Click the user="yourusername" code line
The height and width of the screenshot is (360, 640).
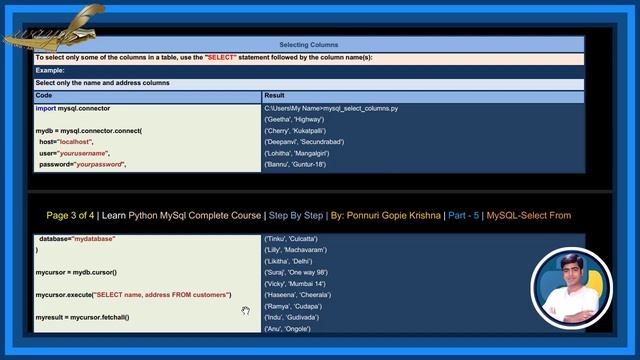(x=74, y=153)
